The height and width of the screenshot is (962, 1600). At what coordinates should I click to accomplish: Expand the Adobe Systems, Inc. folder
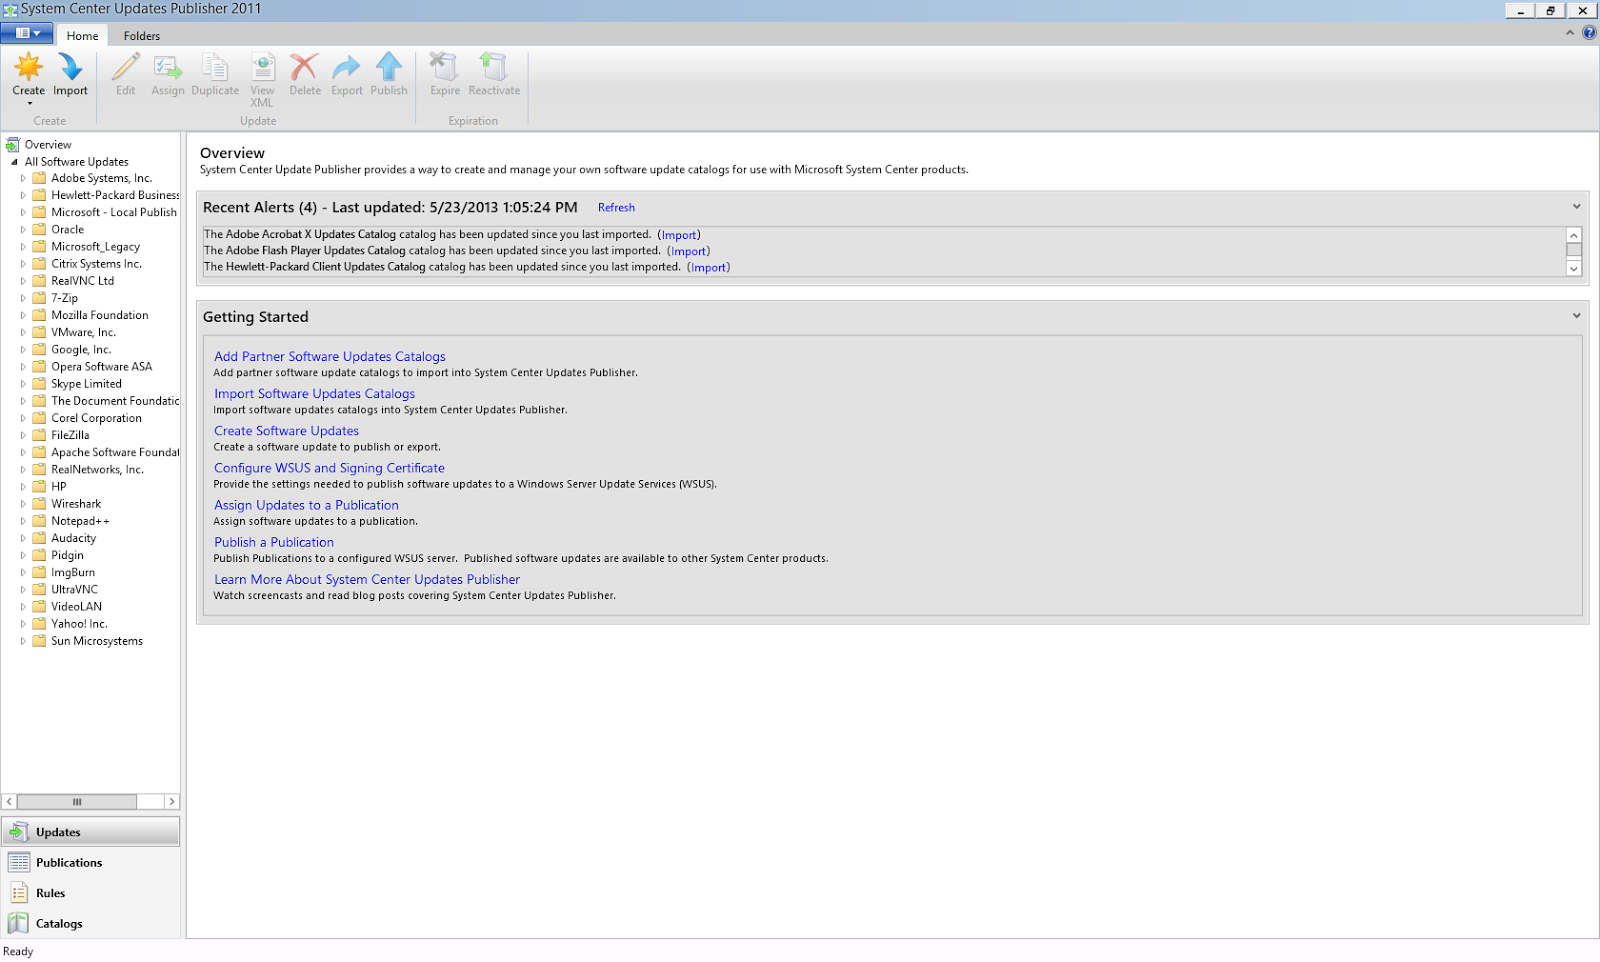coord(24,177)
